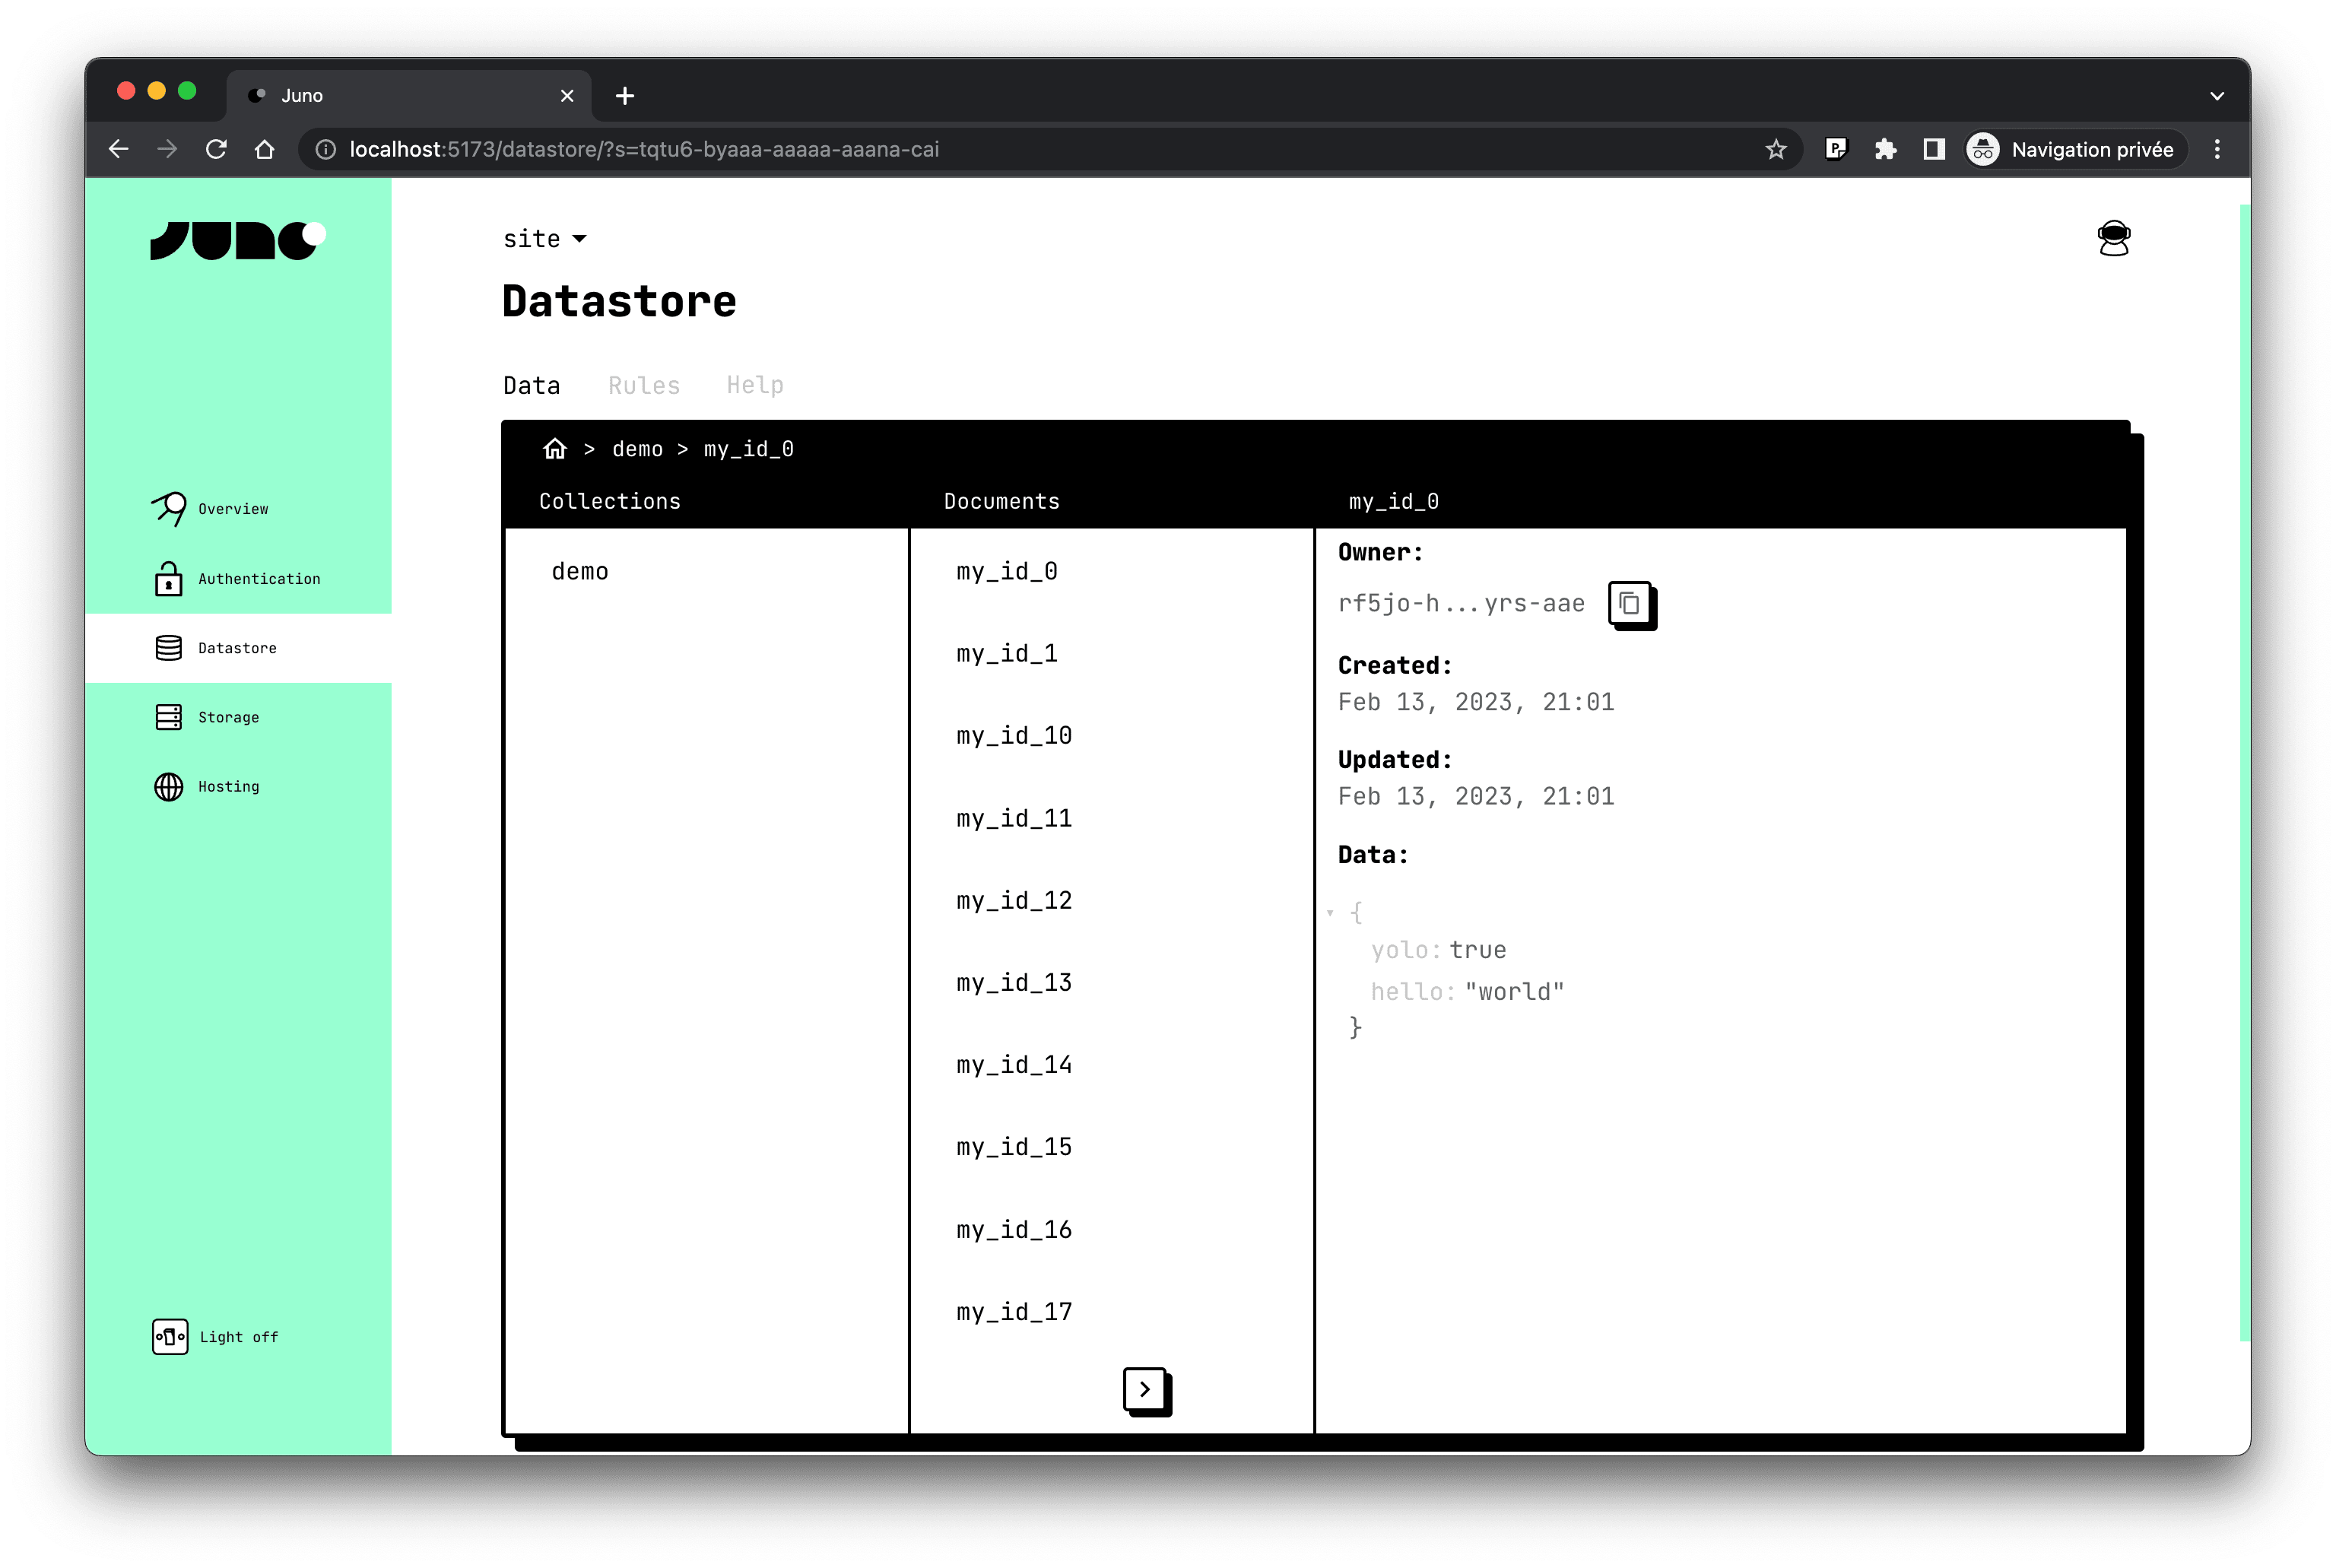
Task: Click the browser extensions puzzle icon
Action: tap(1886, 149)
